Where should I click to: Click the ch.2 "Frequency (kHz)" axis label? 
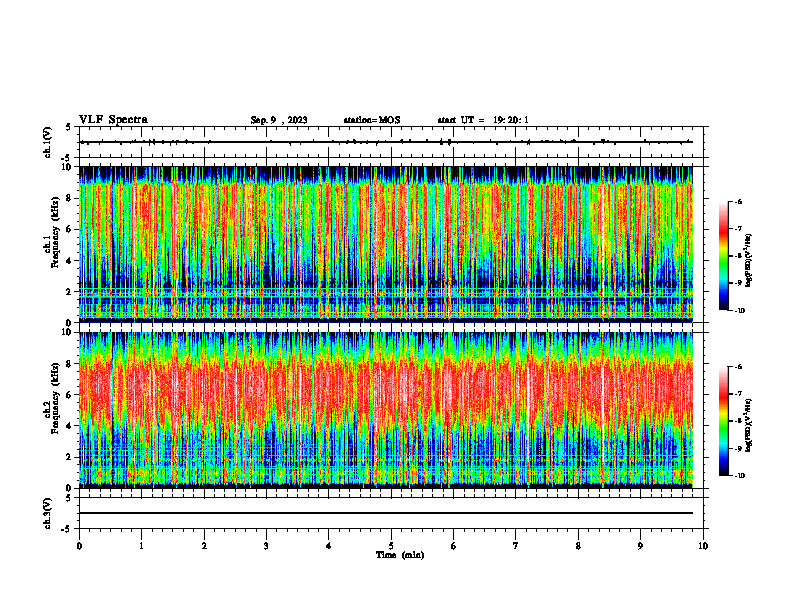(x=57, y=398)
